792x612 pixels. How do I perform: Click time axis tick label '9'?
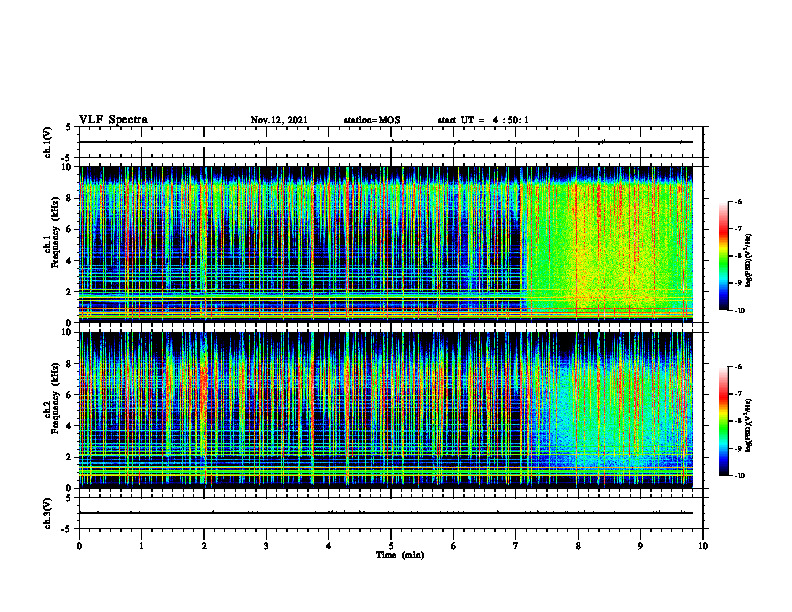pos(640,546)
